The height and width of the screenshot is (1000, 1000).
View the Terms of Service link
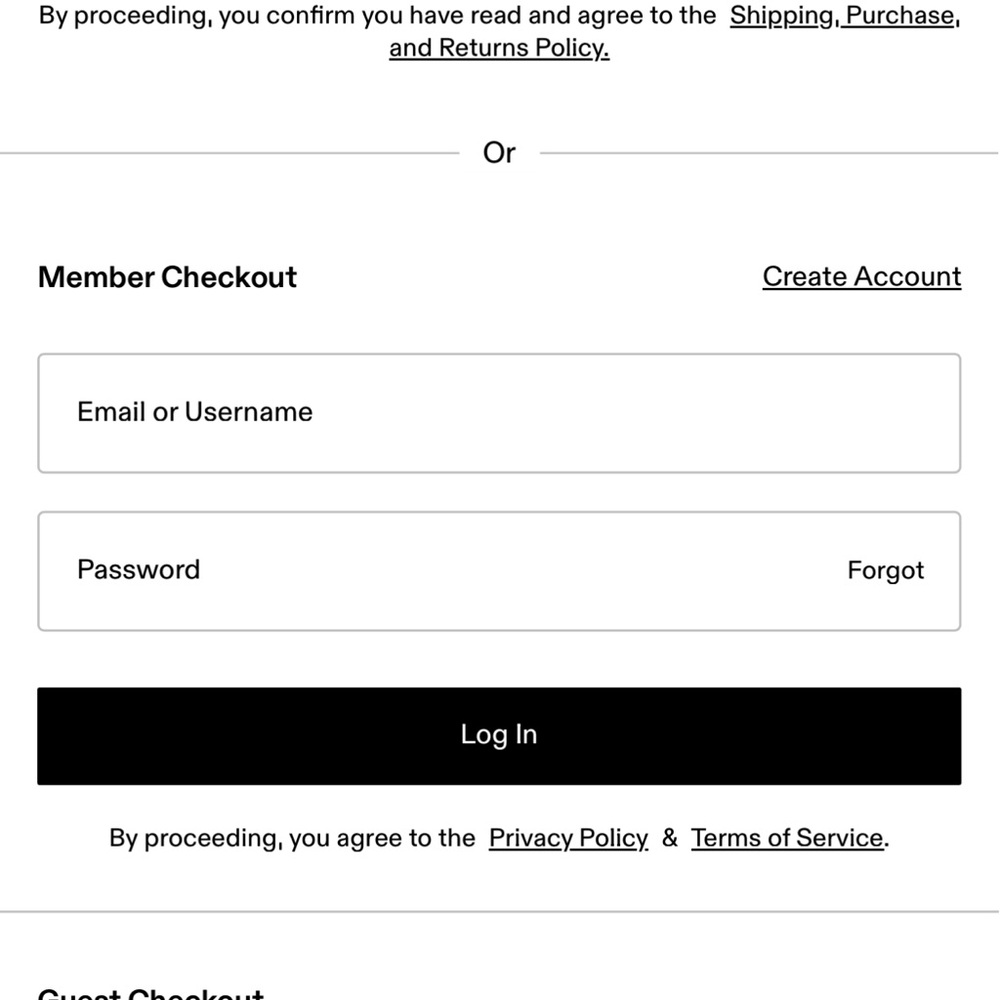click(x=788, y=838)
